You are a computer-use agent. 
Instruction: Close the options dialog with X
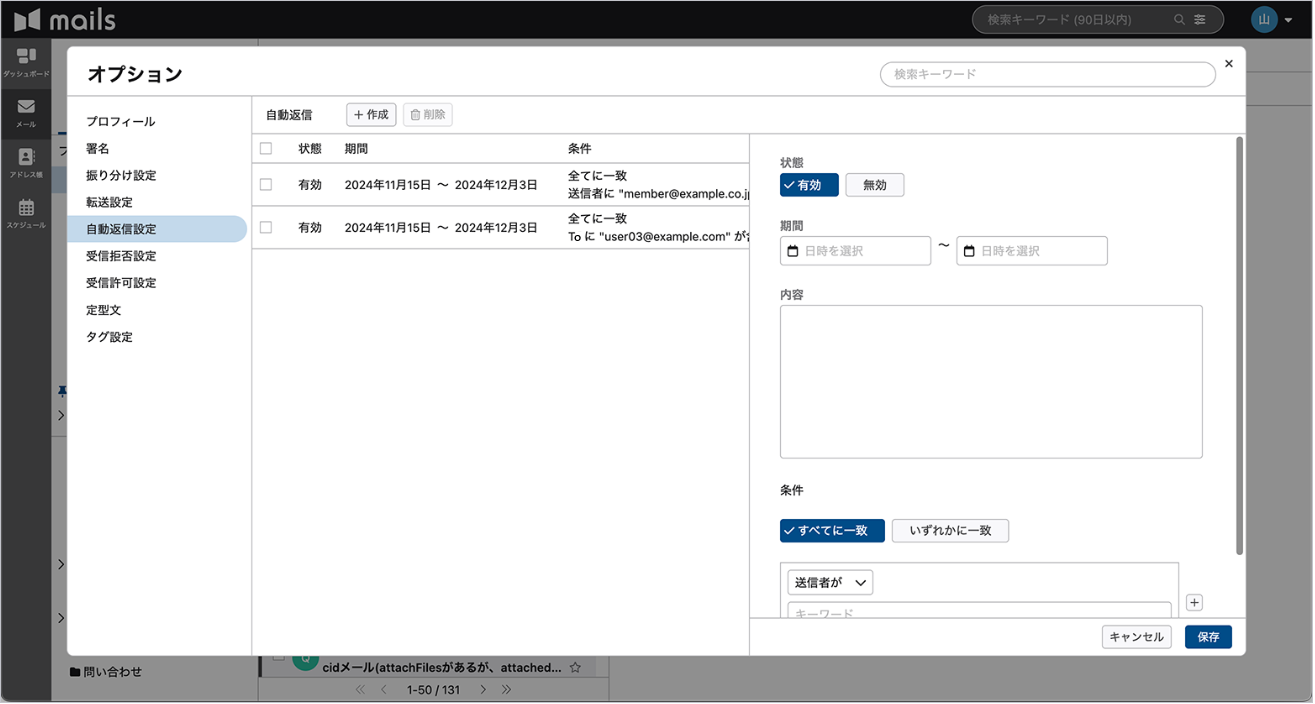pos(1228,64)
